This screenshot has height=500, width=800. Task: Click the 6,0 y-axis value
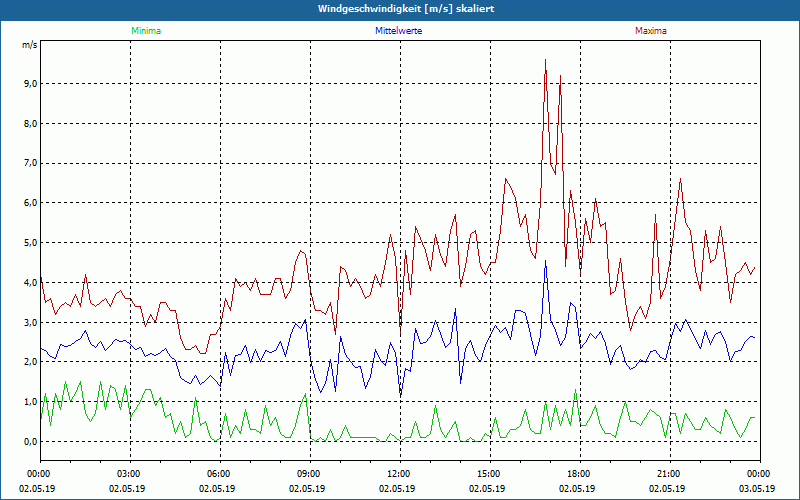31,203
